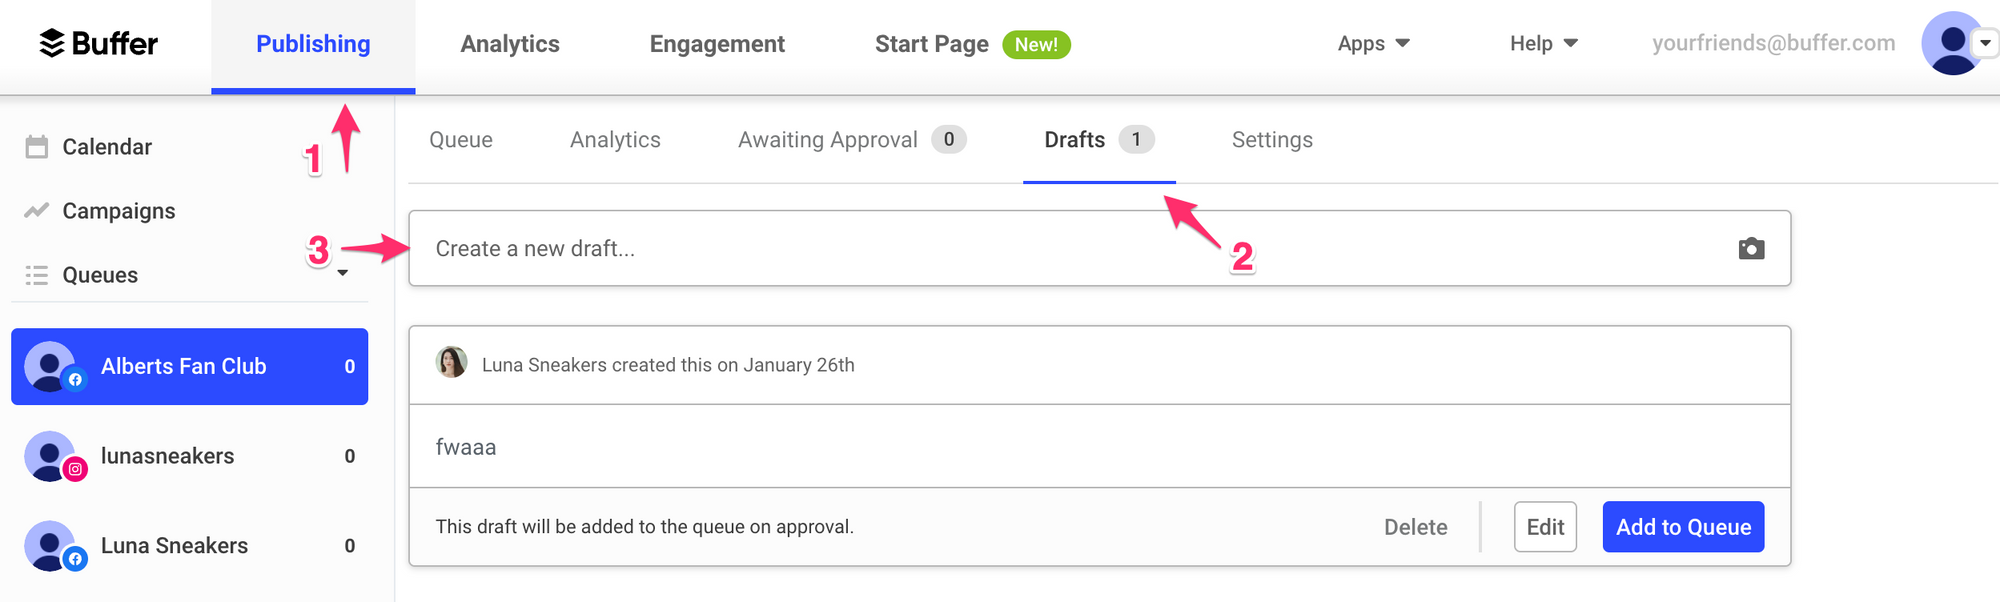Image resolution: width=2000 pixels, height=602 pixels.
Task: Click the camera icon in draft box
Action: [1751, 249]
